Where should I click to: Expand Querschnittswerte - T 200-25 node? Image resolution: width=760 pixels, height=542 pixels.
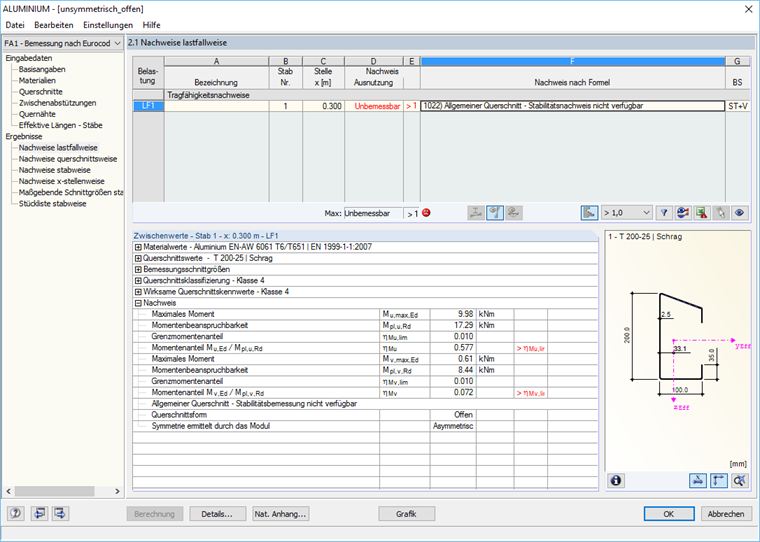click(138, 258)
